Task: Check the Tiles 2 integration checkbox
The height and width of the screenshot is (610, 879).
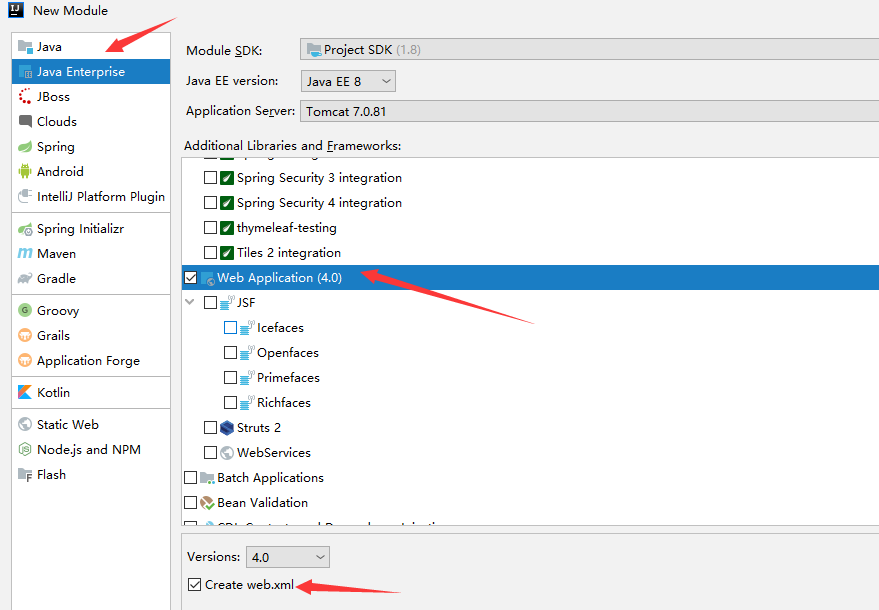Action: pos(210,252)
